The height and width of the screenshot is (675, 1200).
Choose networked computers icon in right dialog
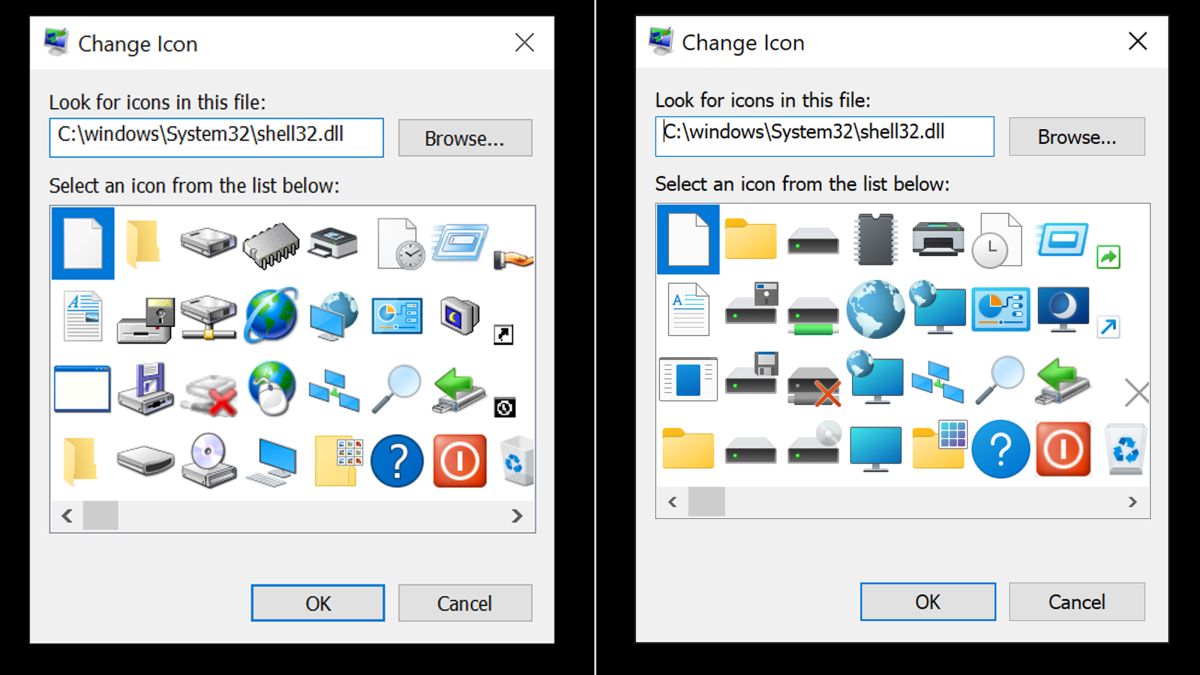click(x=938, y=381)
